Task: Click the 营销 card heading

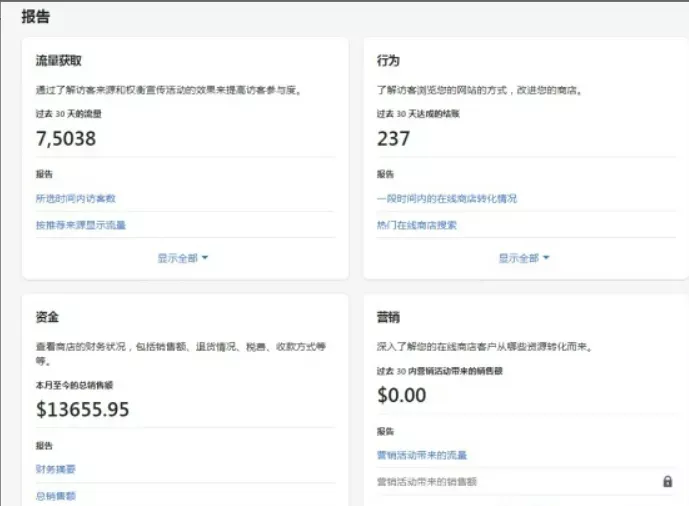Action: coord(388,317)
